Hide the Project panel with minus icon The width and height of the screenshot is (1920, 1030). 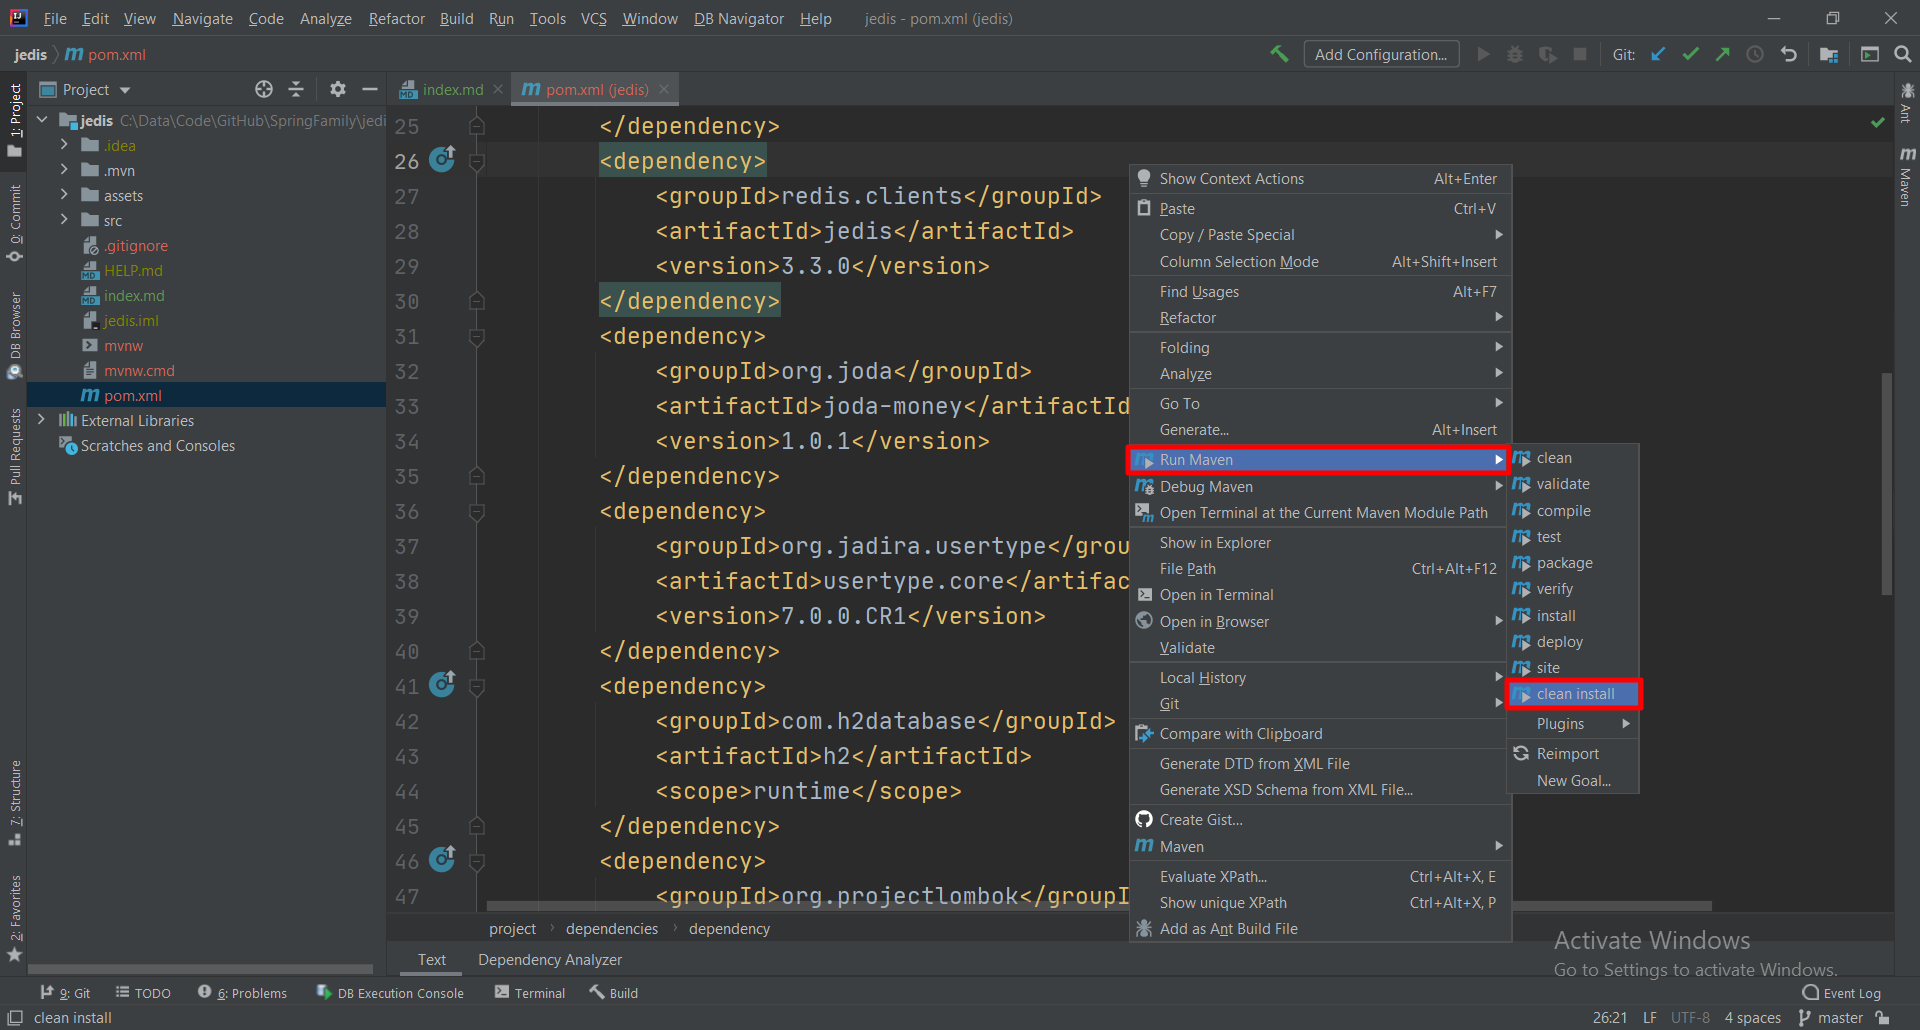pyautogui.click(x=370, y=89)
